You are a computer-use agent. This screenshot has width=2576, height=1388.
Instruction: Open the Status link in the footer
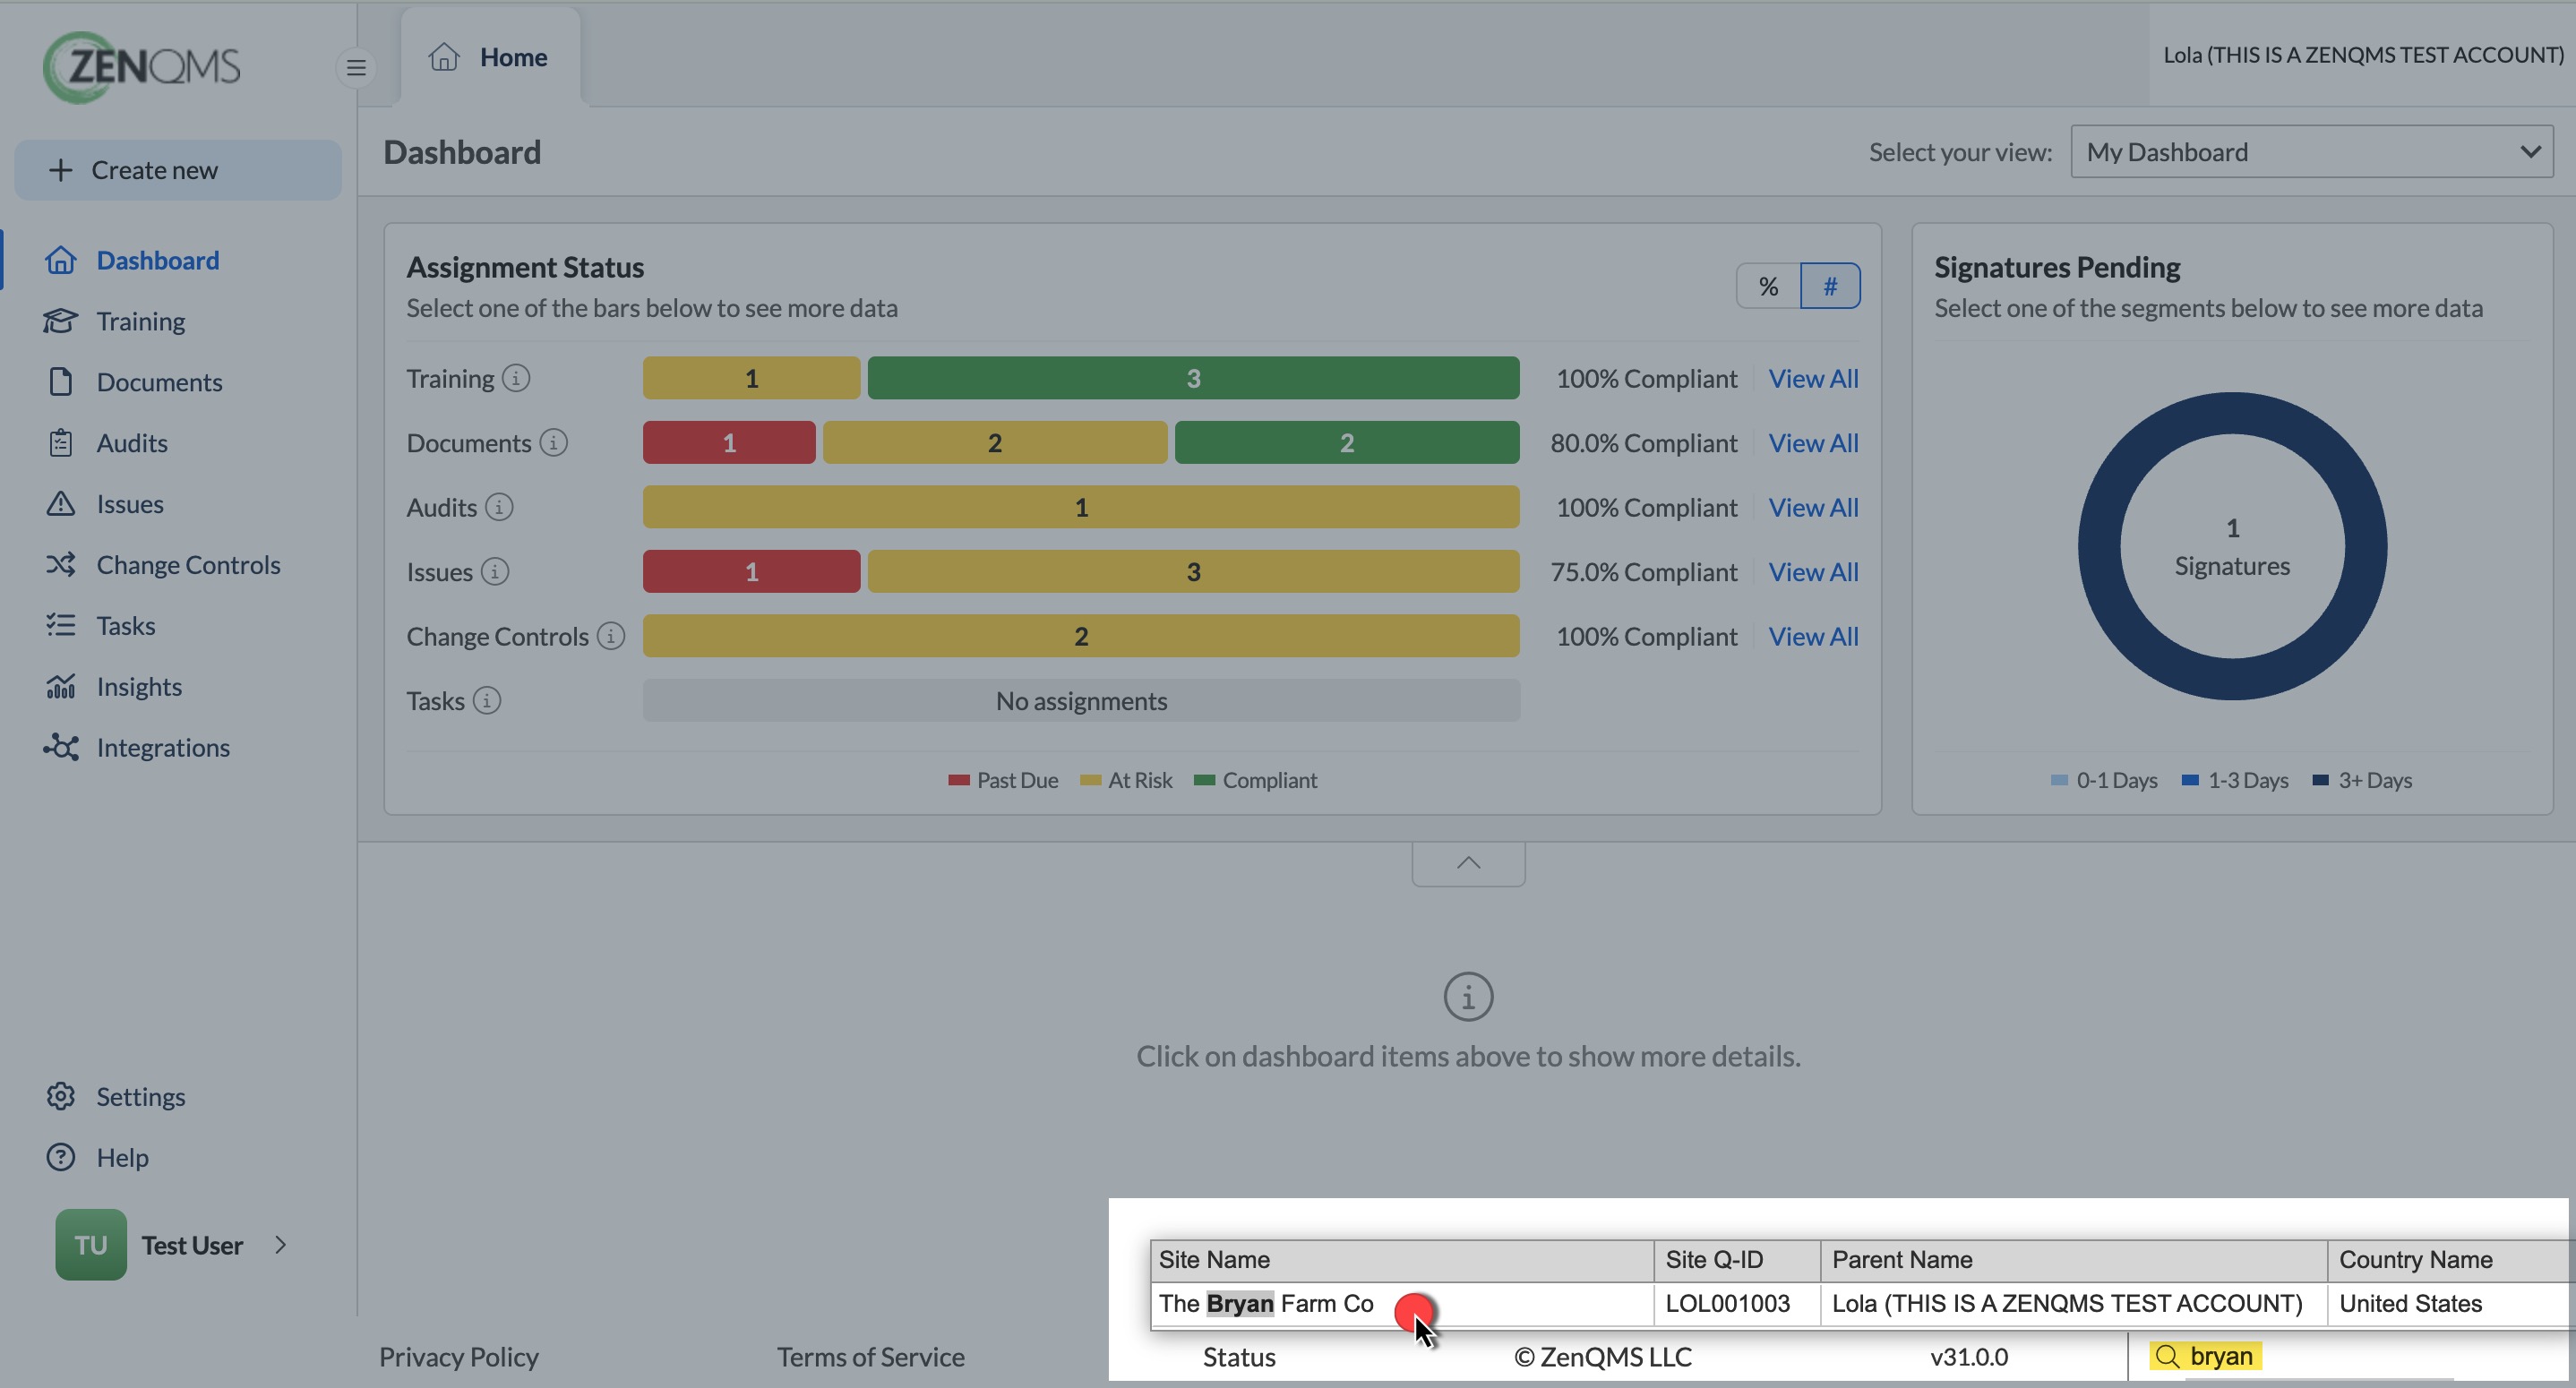click(1239, 1357)
